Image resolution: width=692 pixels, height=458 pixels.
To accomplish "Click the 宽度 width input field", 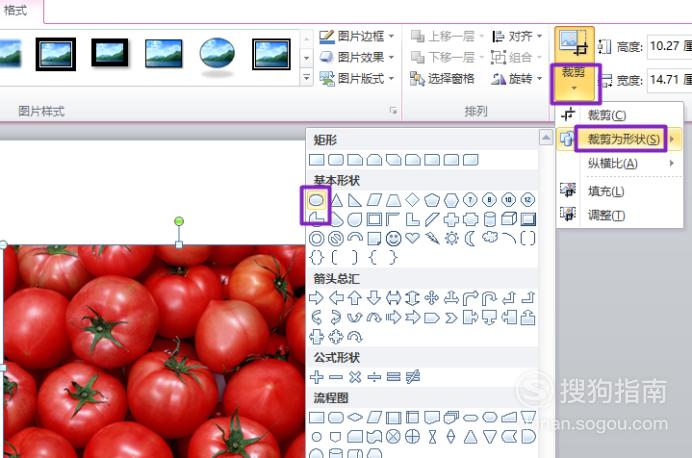I will click(669, 80).
